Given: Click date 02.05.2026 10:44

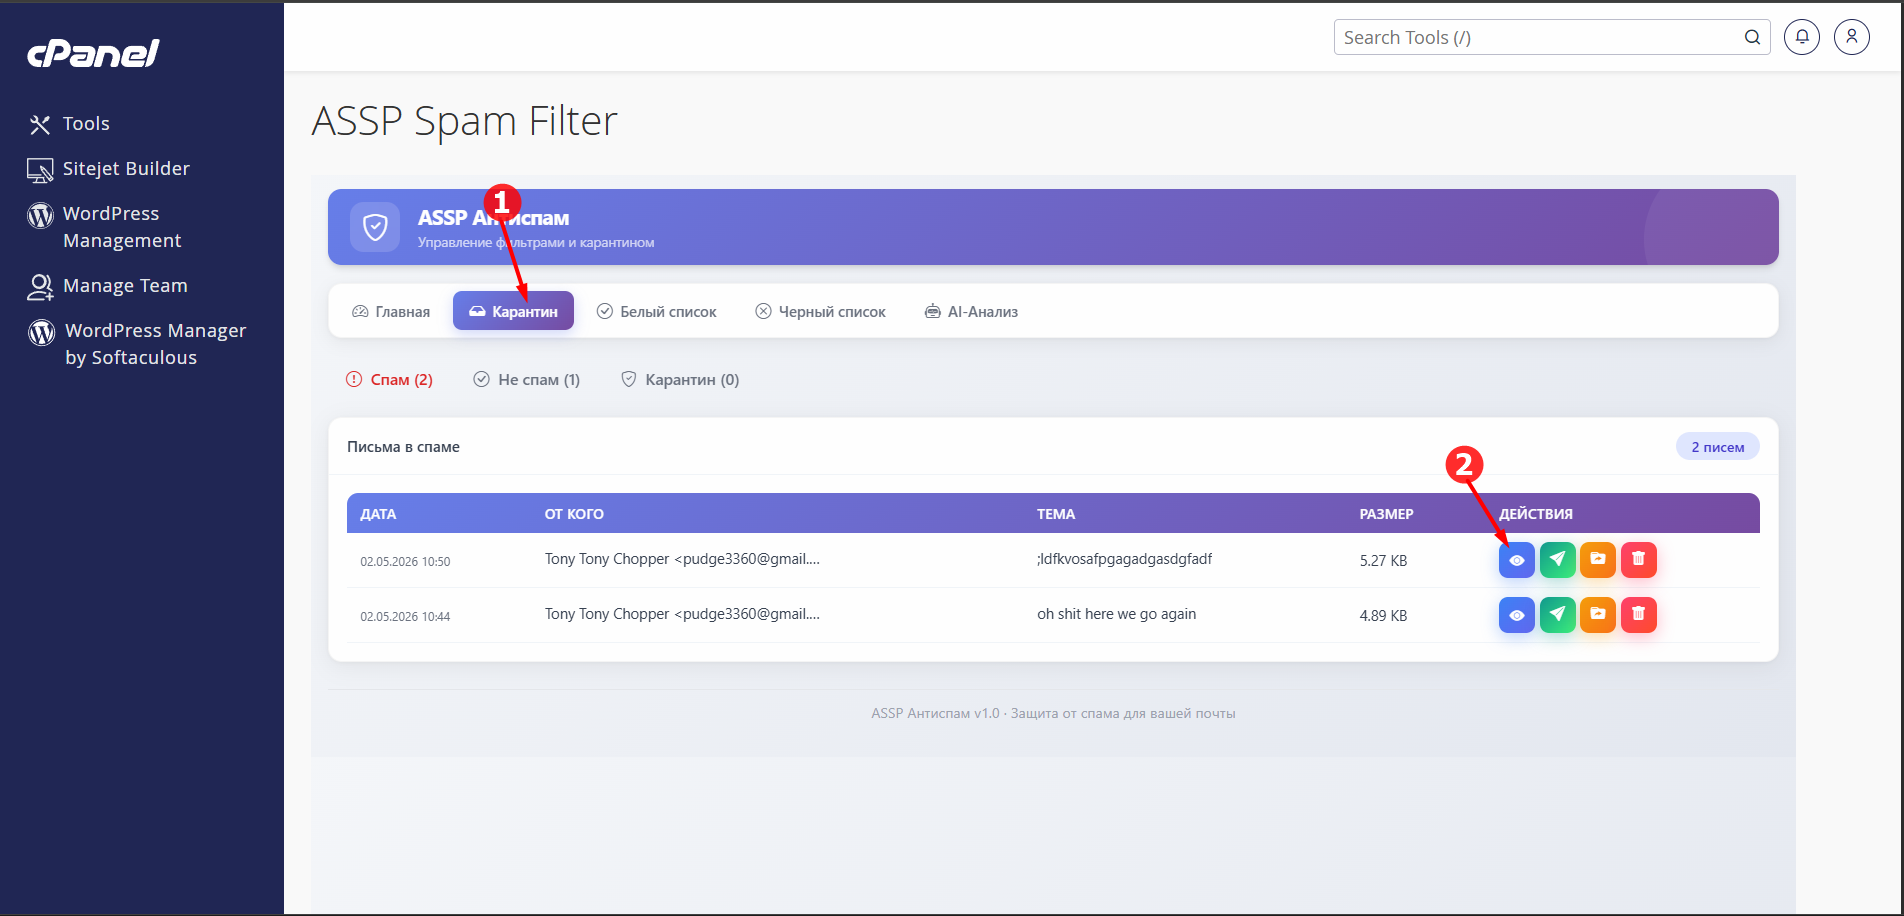Looking at the screenshot, I should tap(405, 617).
